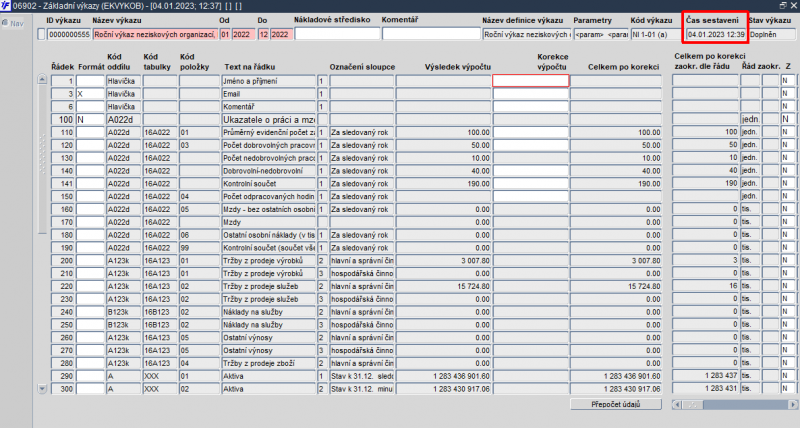
Task: Click the Čas sestavení value 04.01.2023 12:39
Action: 715,35
